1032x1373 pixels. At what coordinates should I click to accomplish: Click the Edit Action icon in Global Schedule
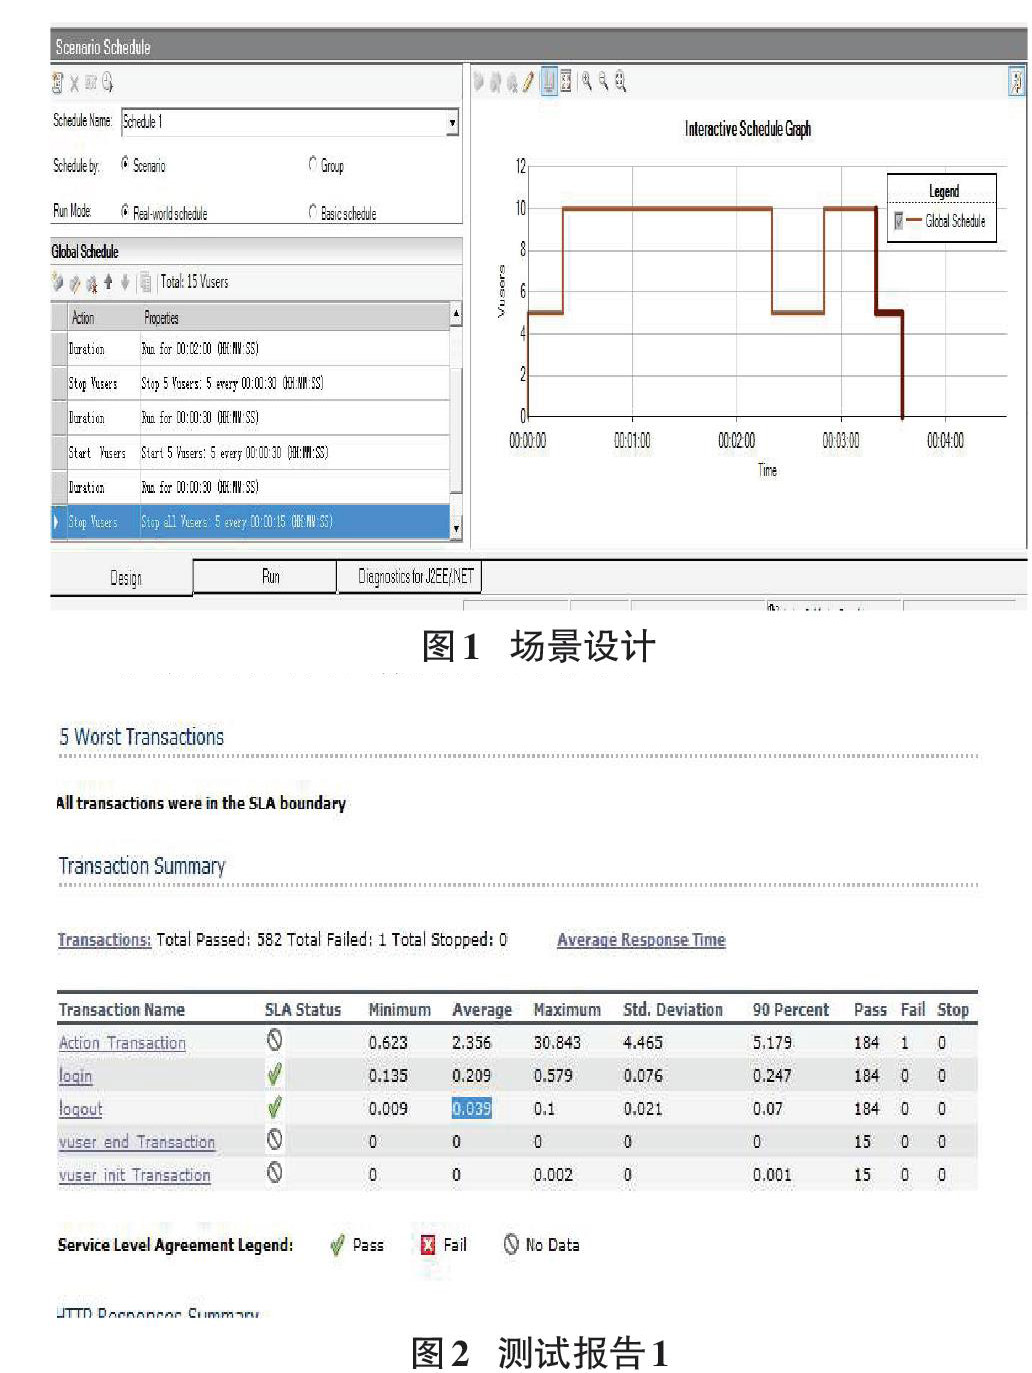coord(75,283)
